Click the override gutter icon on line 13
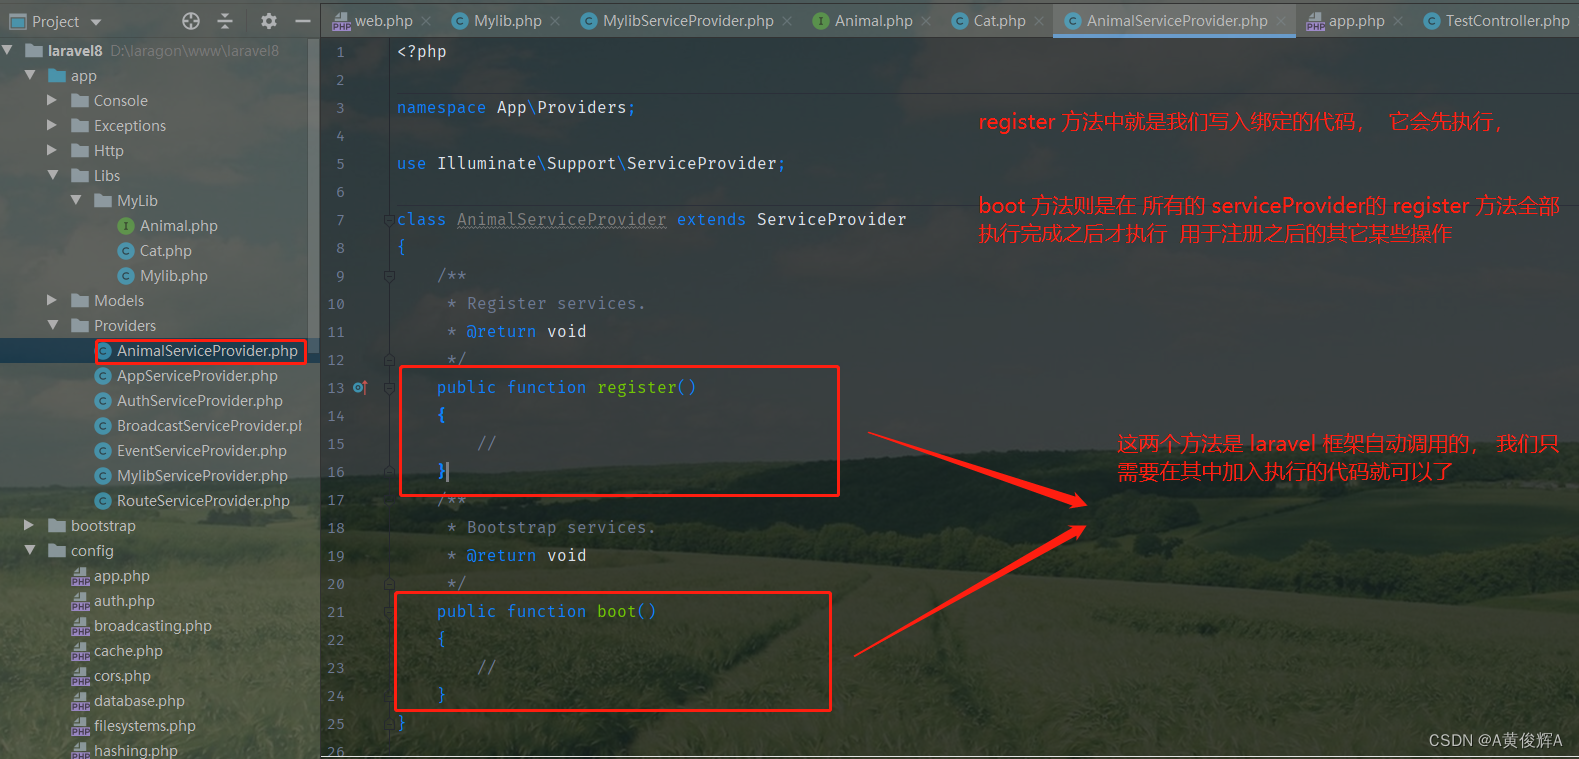This screenshot has width=1579, height=759. (360, 387)
